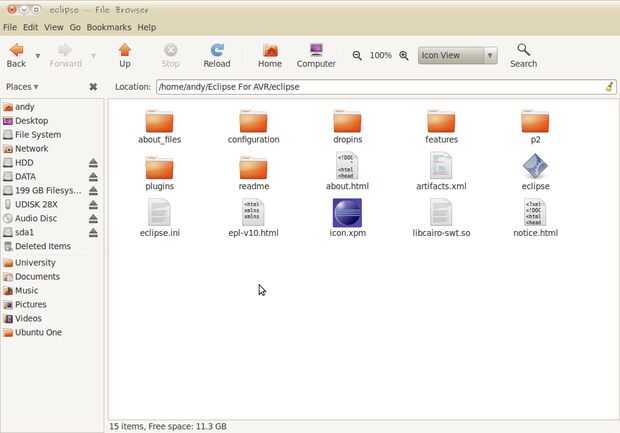Open File System in Places sidebar
Screen dimensions: 620x433
[x=32, y=135]
